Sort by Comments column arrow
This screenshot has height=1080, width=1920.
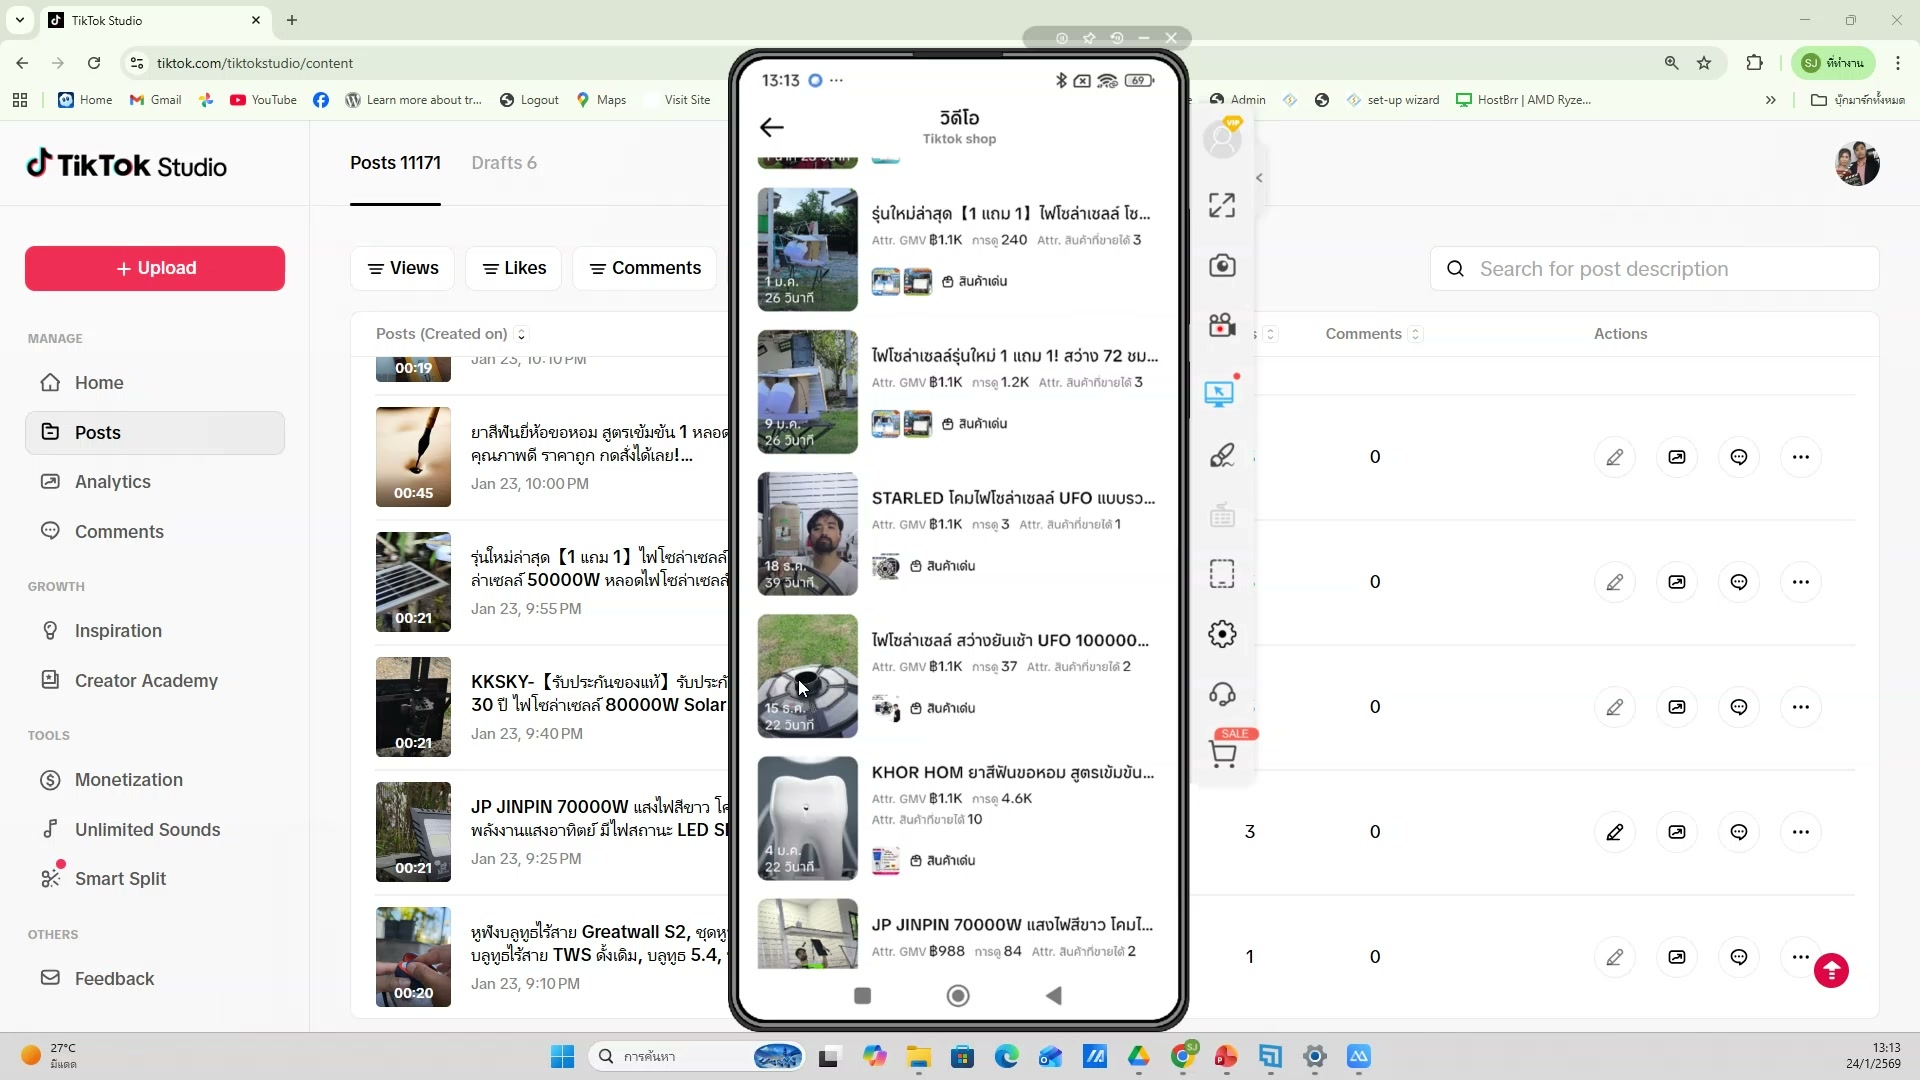pyautogui.click(x=1415, y=334)
